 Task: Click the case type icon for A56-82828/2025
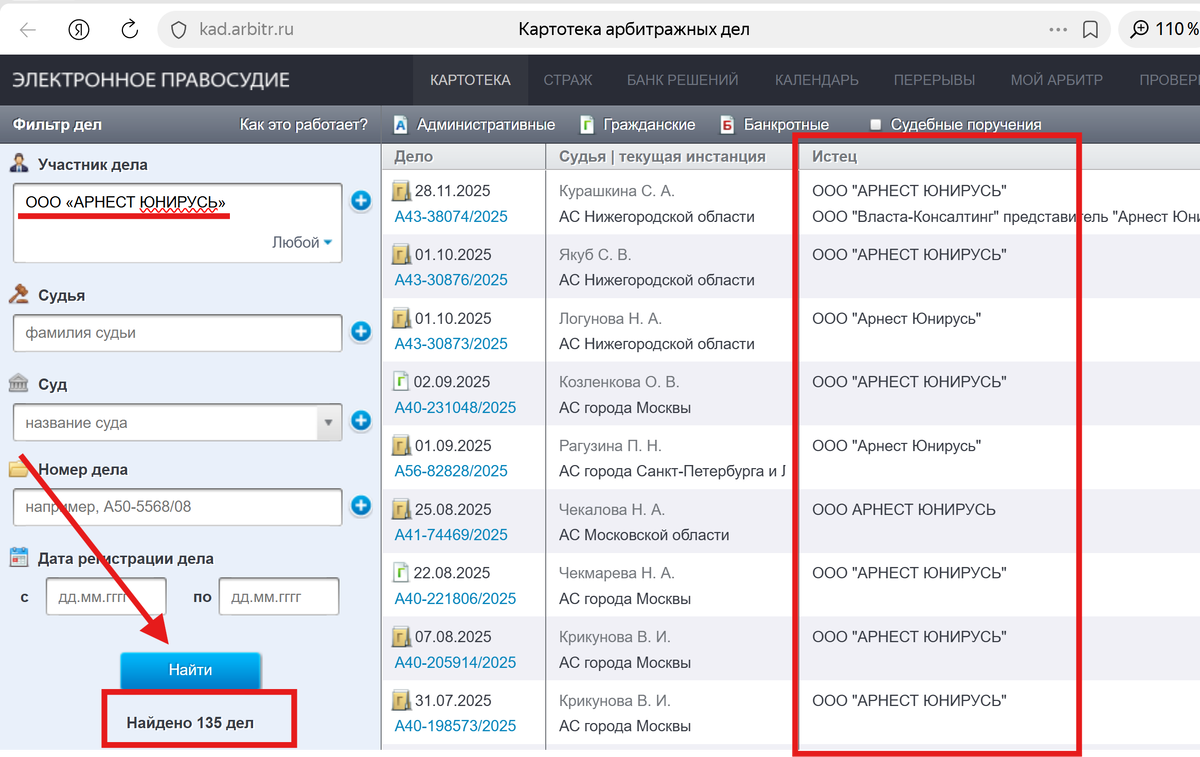click(x=401, y=445)
